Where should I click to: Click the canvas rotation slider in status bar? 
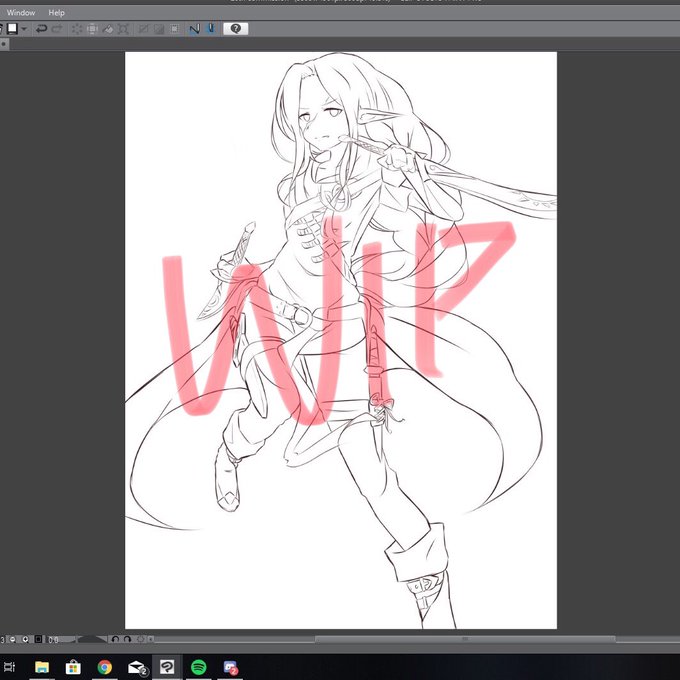click(x=92, y=639)
